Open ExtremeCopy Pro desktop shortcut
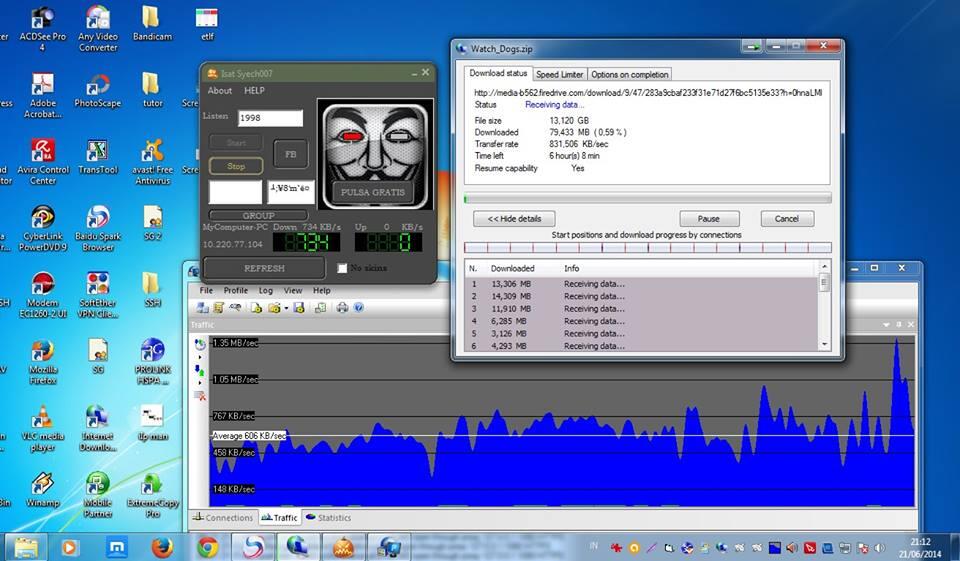Image resolution: width=960 pixels, height=561 pixels. click(152, 495)
